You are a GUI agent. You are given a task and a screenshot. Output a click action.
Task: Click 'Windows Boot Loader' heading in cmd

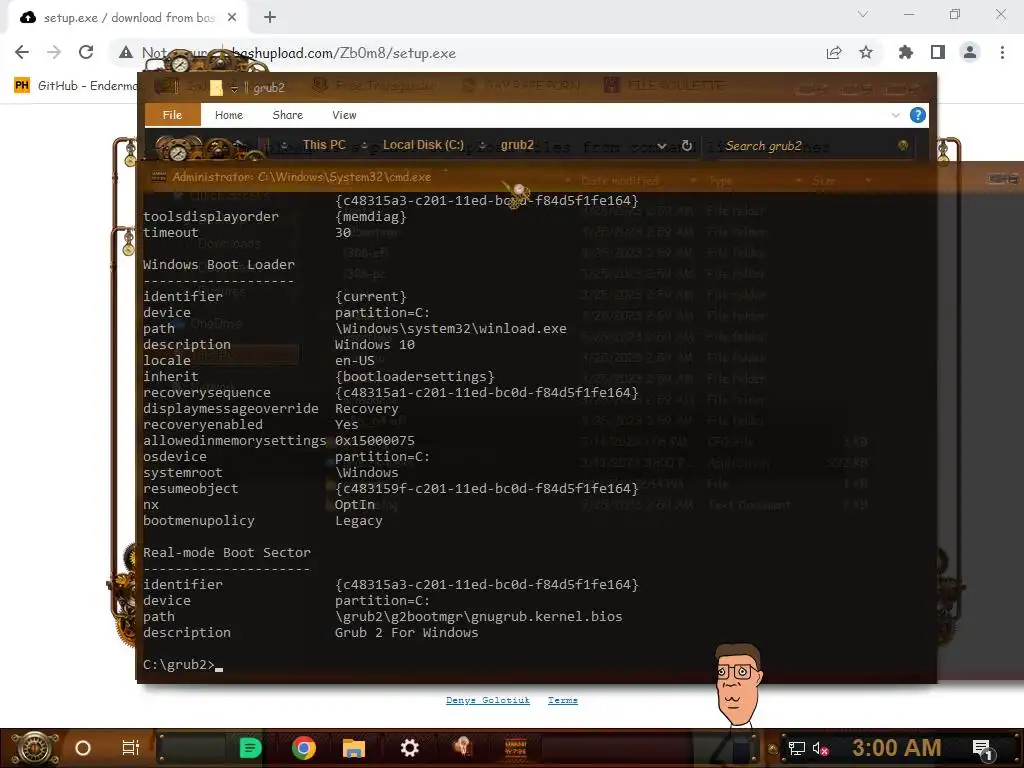(x=219, y=264)
